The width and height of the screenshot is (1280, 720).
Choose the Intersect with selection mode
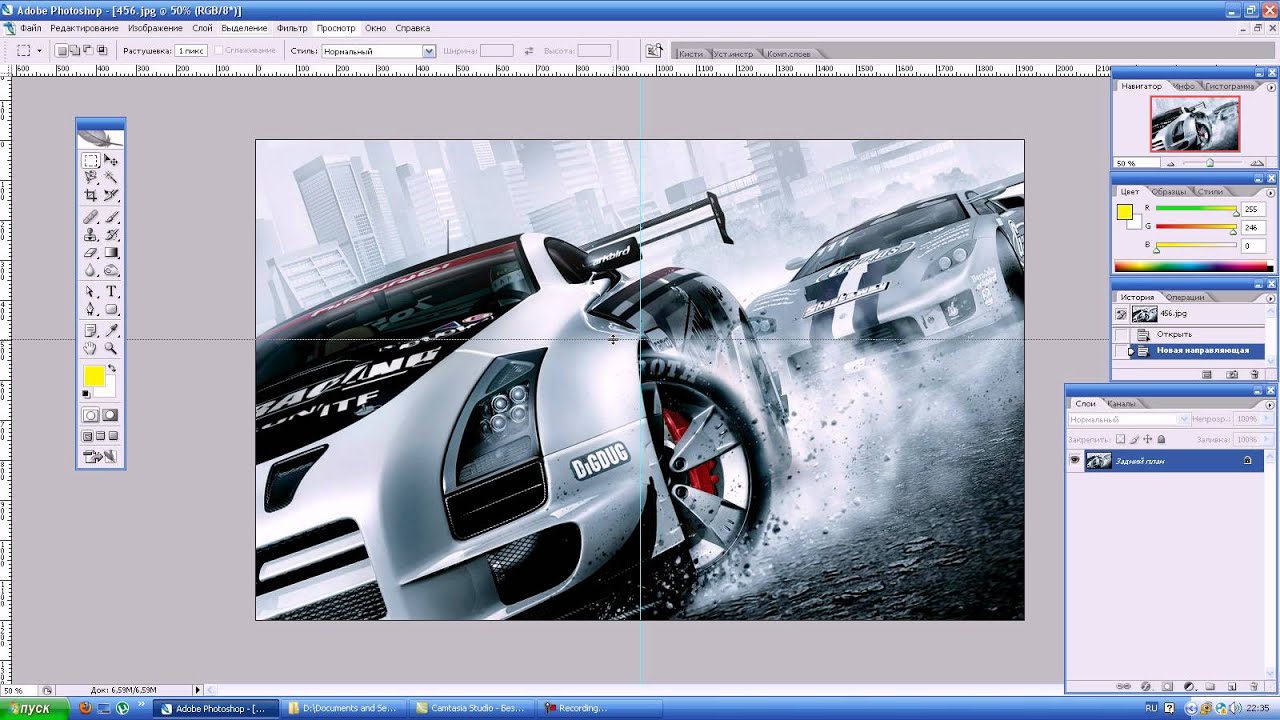[101, 50]
